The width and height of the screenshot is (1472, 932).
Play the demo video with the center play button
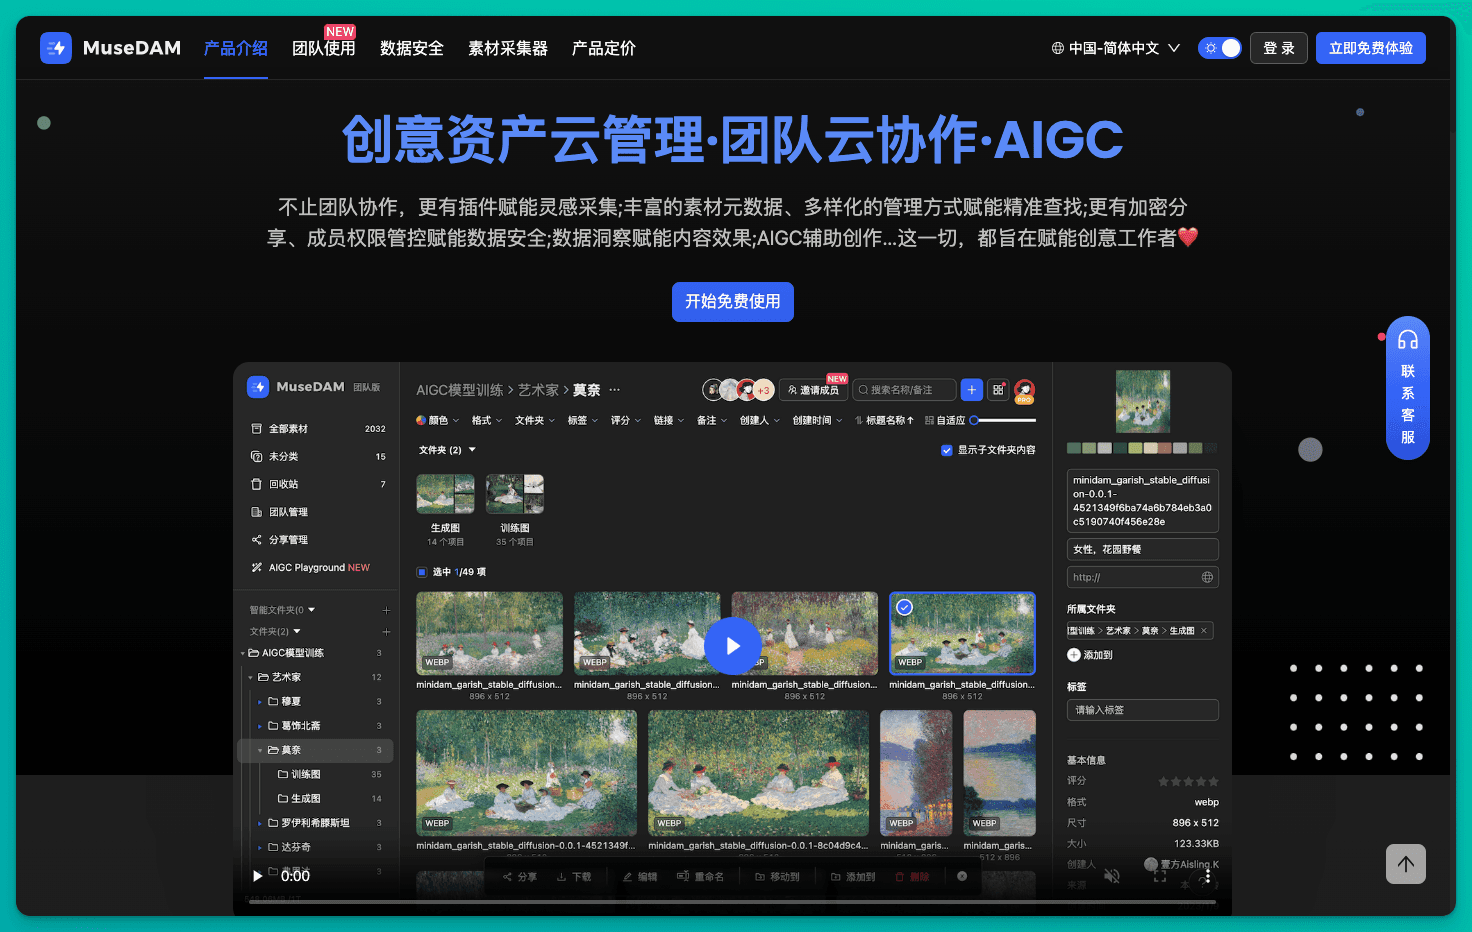pyautogui.click(x=733, y=646)
